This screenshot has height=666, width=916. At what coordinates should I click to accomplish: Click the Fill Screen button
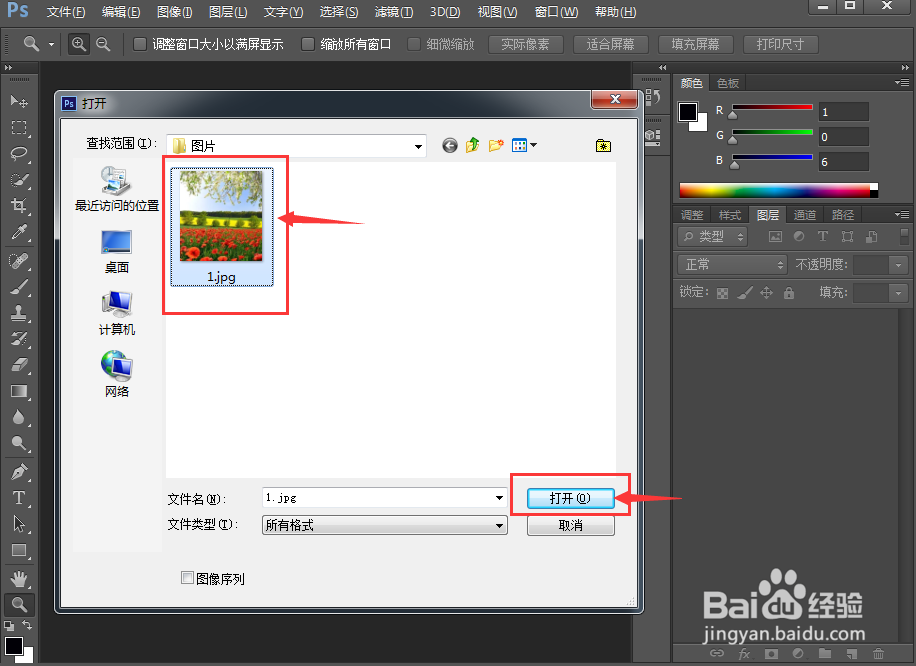tap(695, 44)
